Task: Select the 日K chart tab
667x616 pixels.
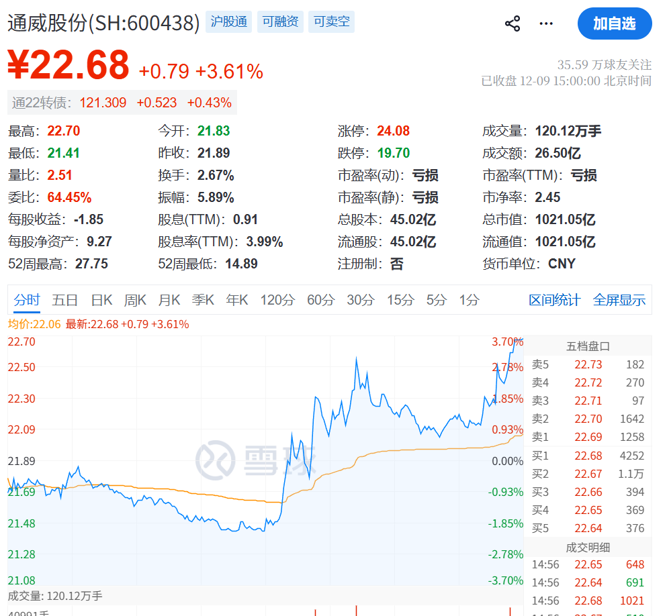Action: pos(102,299)
